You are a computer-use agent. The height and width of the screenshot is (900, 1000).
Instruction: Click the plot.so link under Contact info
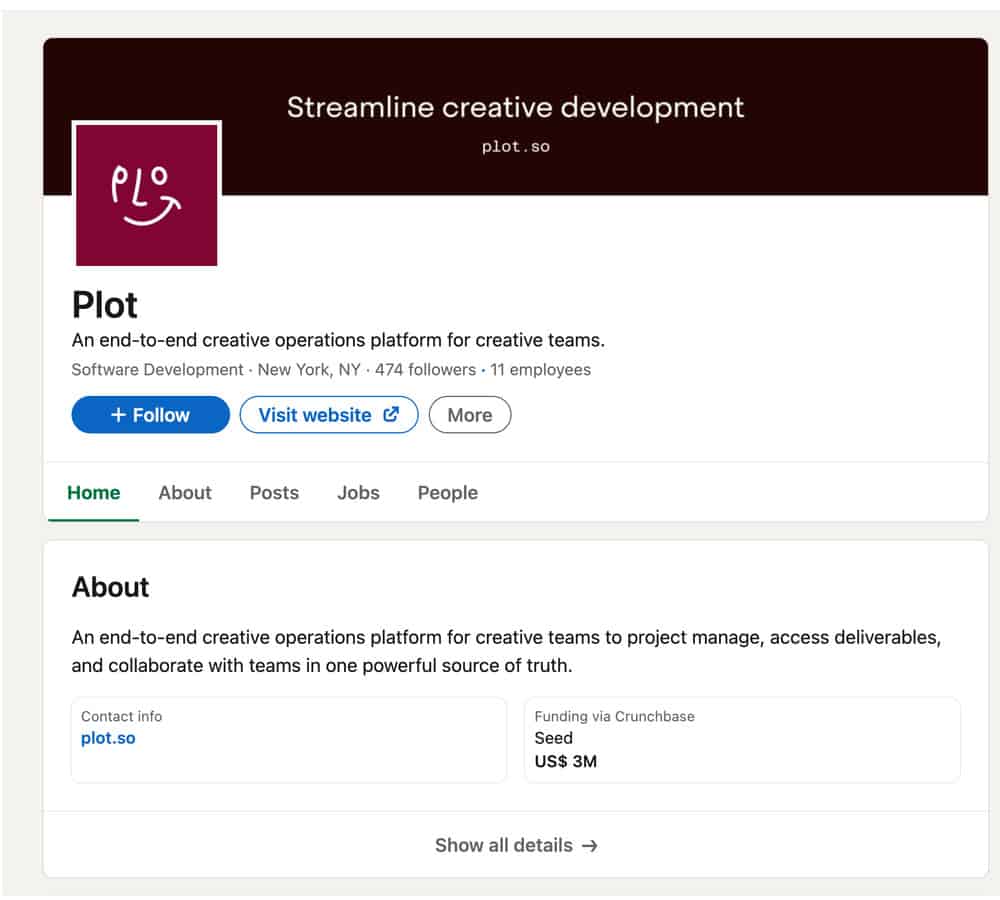pos(108,739)
